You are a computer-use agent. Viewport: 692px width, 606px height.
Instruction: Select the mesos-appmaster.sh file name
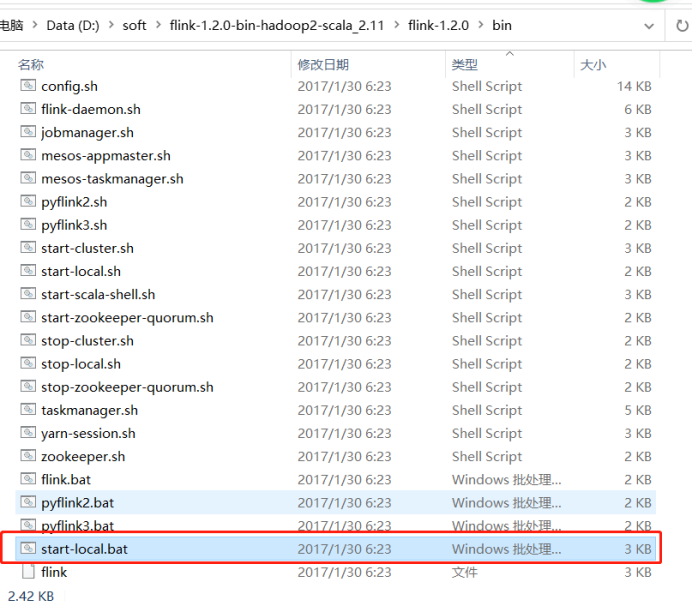coord(106,156)
